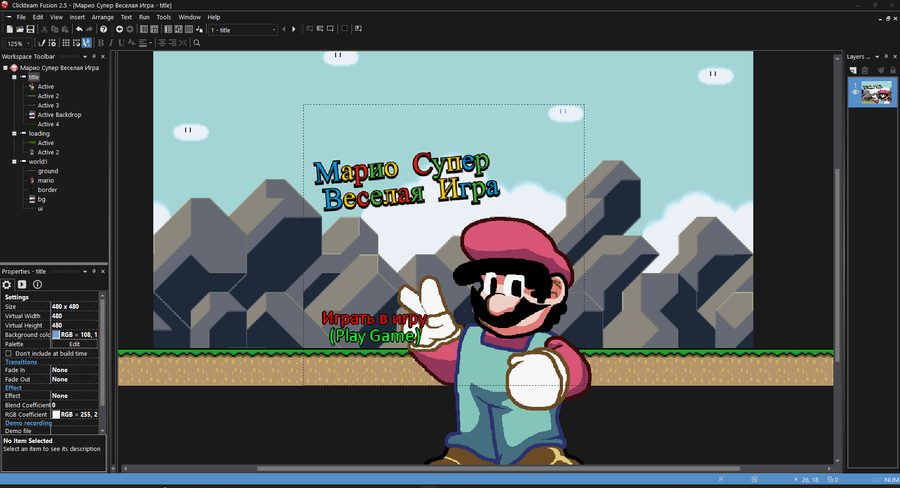Click the Redo arrow icon
Image resolution: width=900 pixels, height=488 pixels.
point(90,29)
